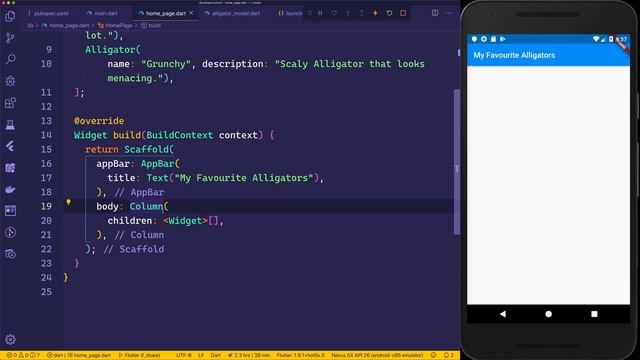
Task: Click the lightbulb quick-fix on line 19
Action: coord(68,202)
